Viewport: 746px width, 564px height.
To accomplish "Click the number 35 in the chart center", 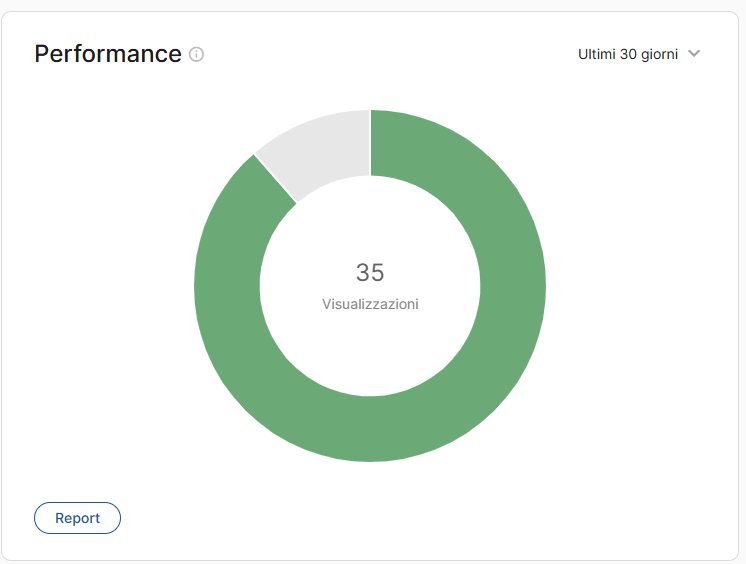I will (370, 272).
